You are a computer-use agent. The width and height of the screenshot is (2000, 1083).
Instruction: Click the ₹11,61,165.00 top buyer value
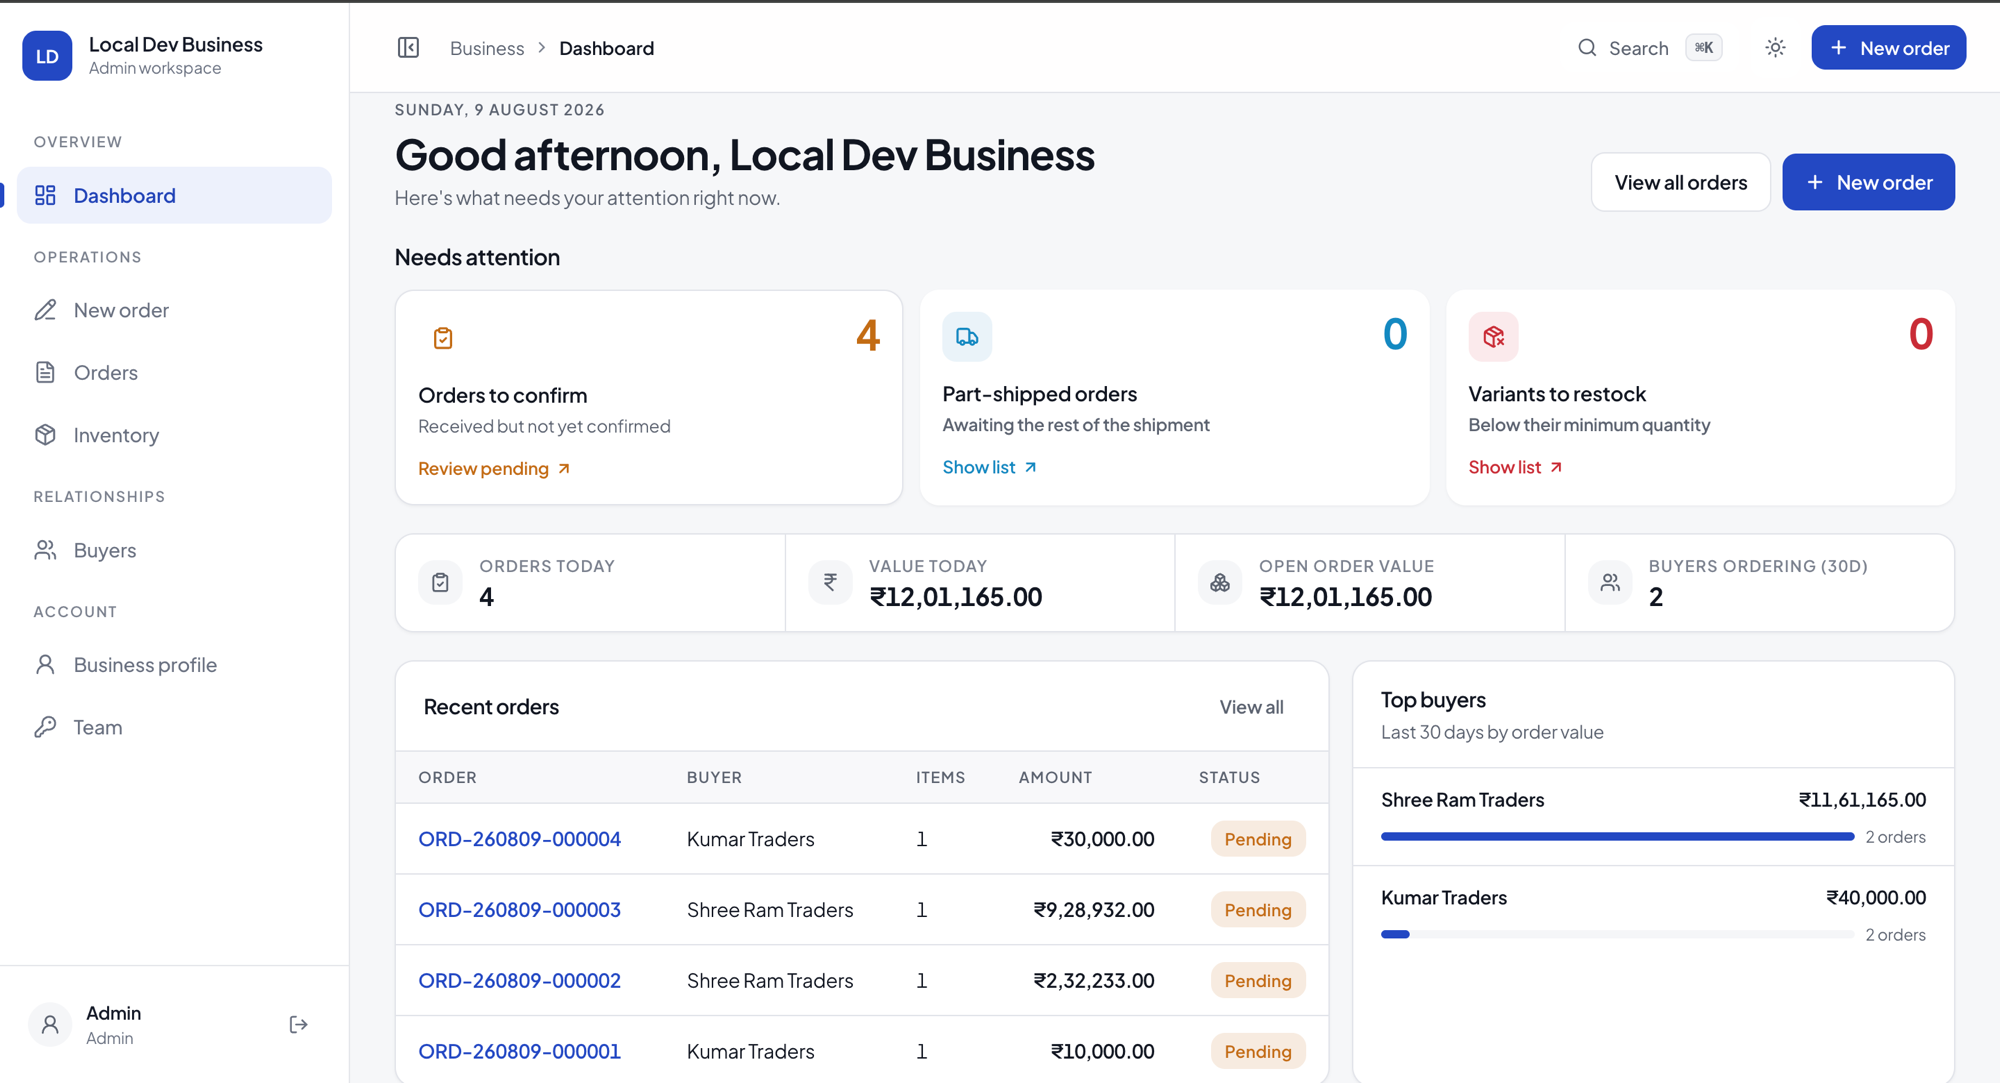[x=1862, y=800]
